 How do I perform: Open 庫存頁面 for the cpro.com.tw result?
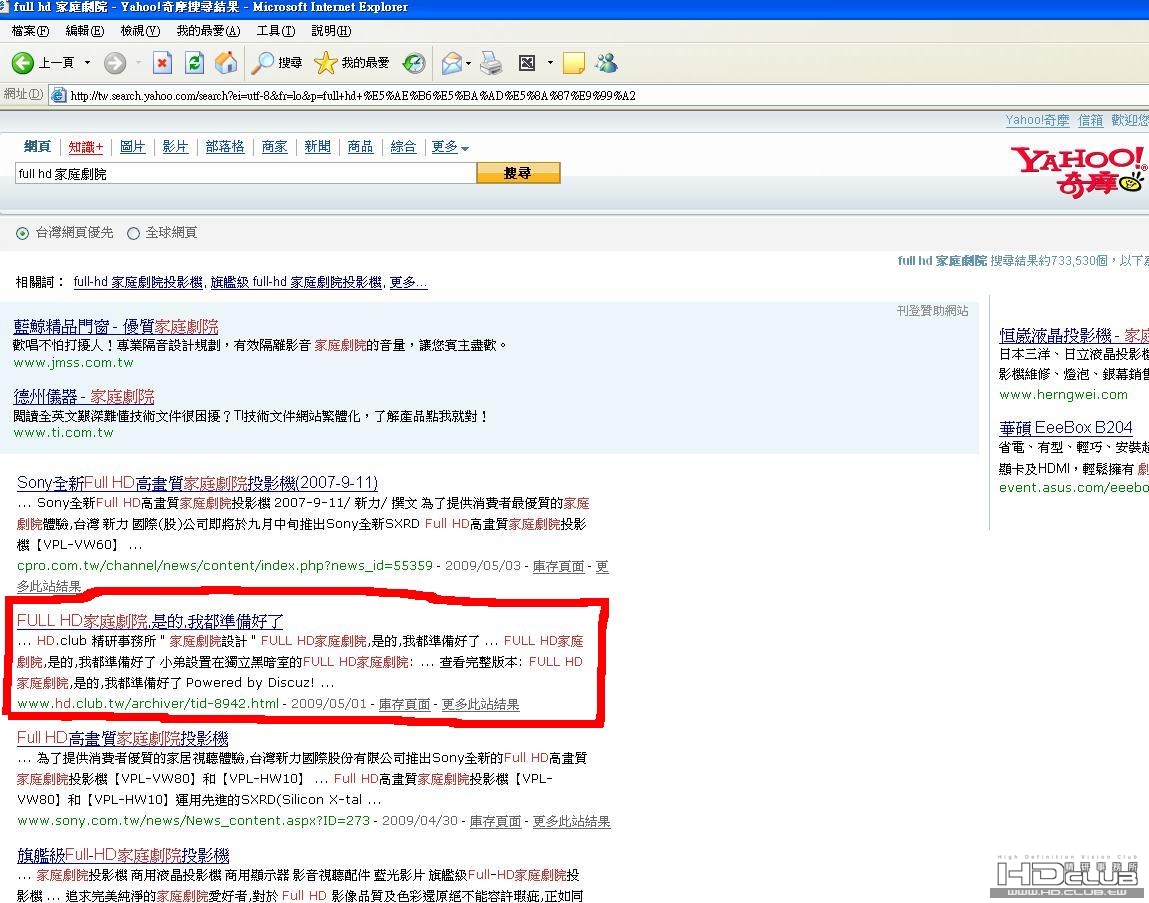click(558, 567)
